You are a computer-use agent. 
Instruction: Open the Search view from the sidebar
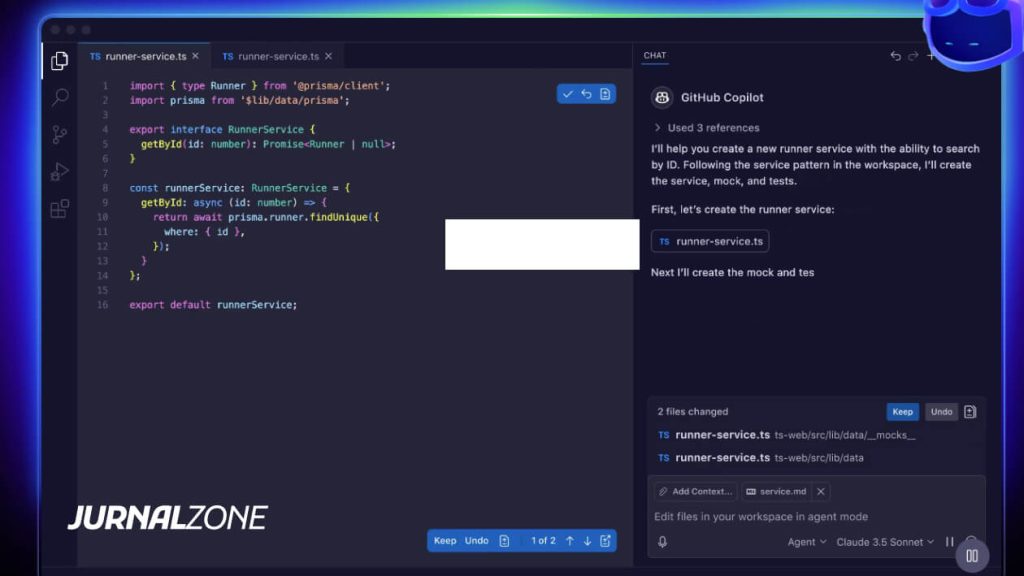click(59, 97)
